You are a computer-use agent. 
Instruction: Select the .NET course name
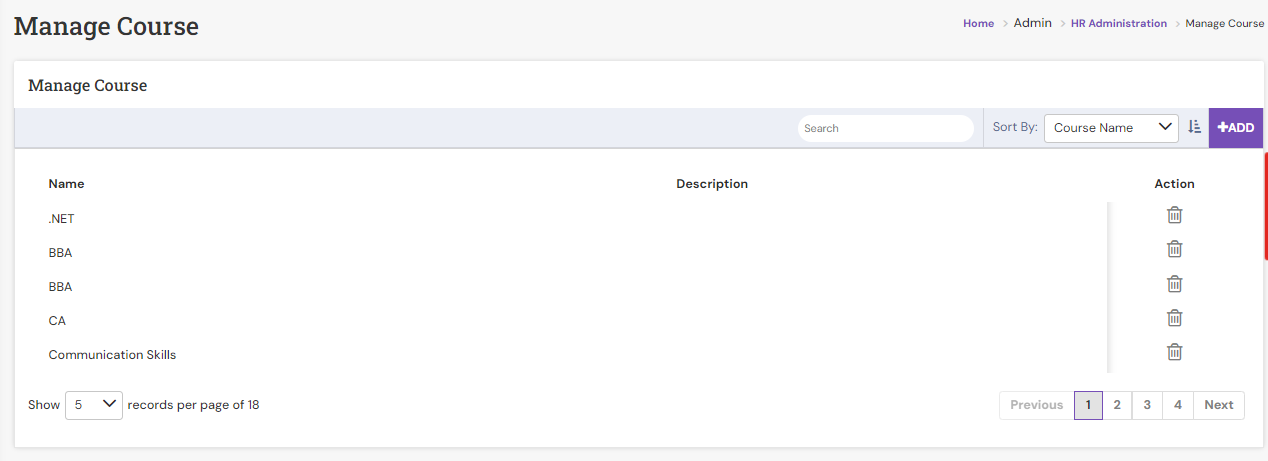click(x=61, y=218)
